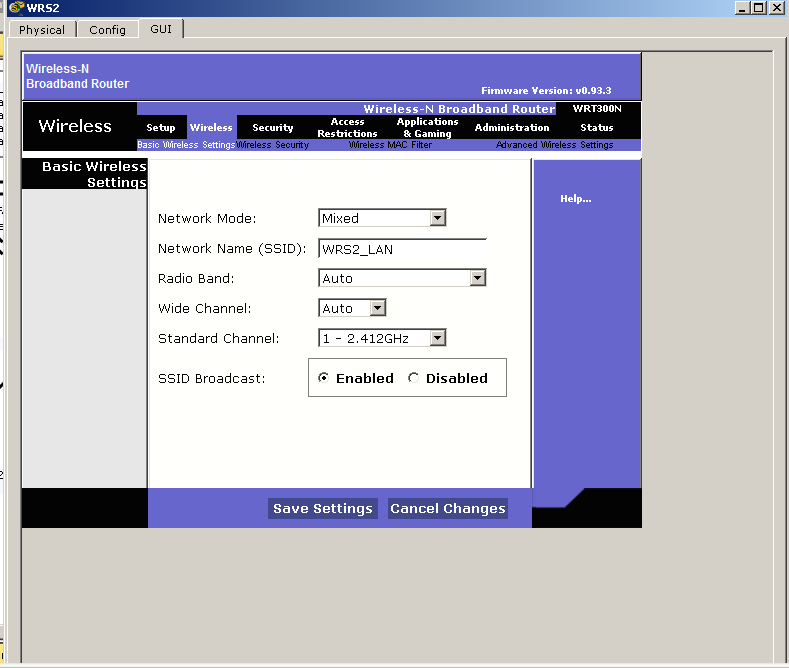Viewport: 789px width, 668px height.
Task: Maximize the WRS2 window
Action: click(759, 8)
